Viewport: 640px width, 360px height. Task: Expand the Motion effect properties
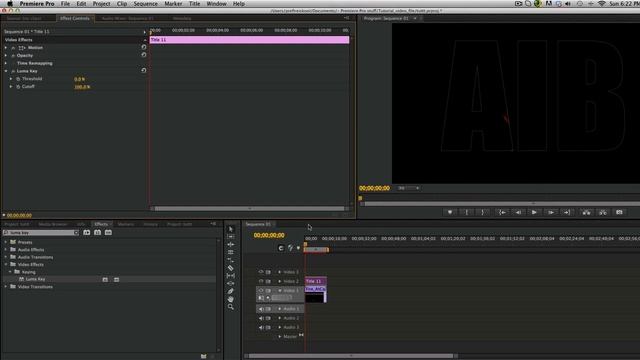pos(6,48)
